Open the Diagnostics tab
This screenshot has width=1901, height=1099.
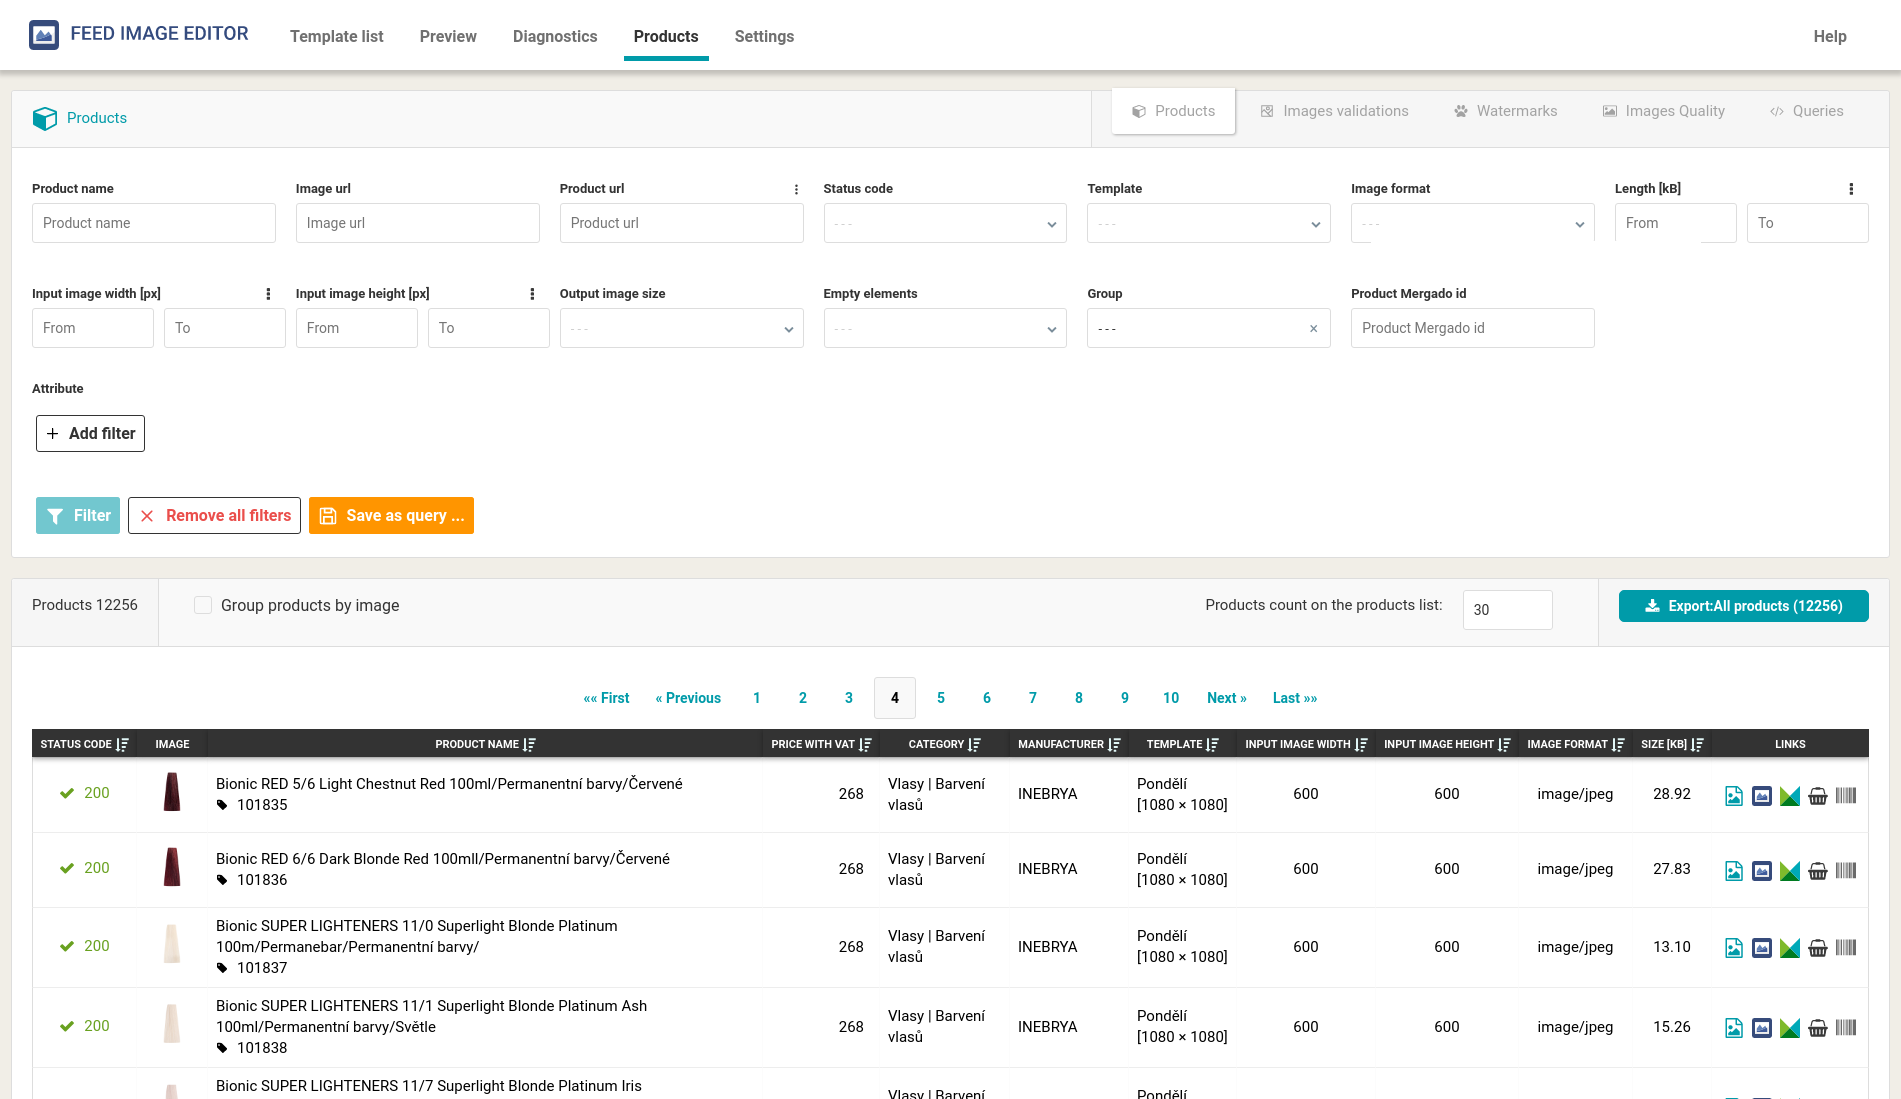pos(555,36)
